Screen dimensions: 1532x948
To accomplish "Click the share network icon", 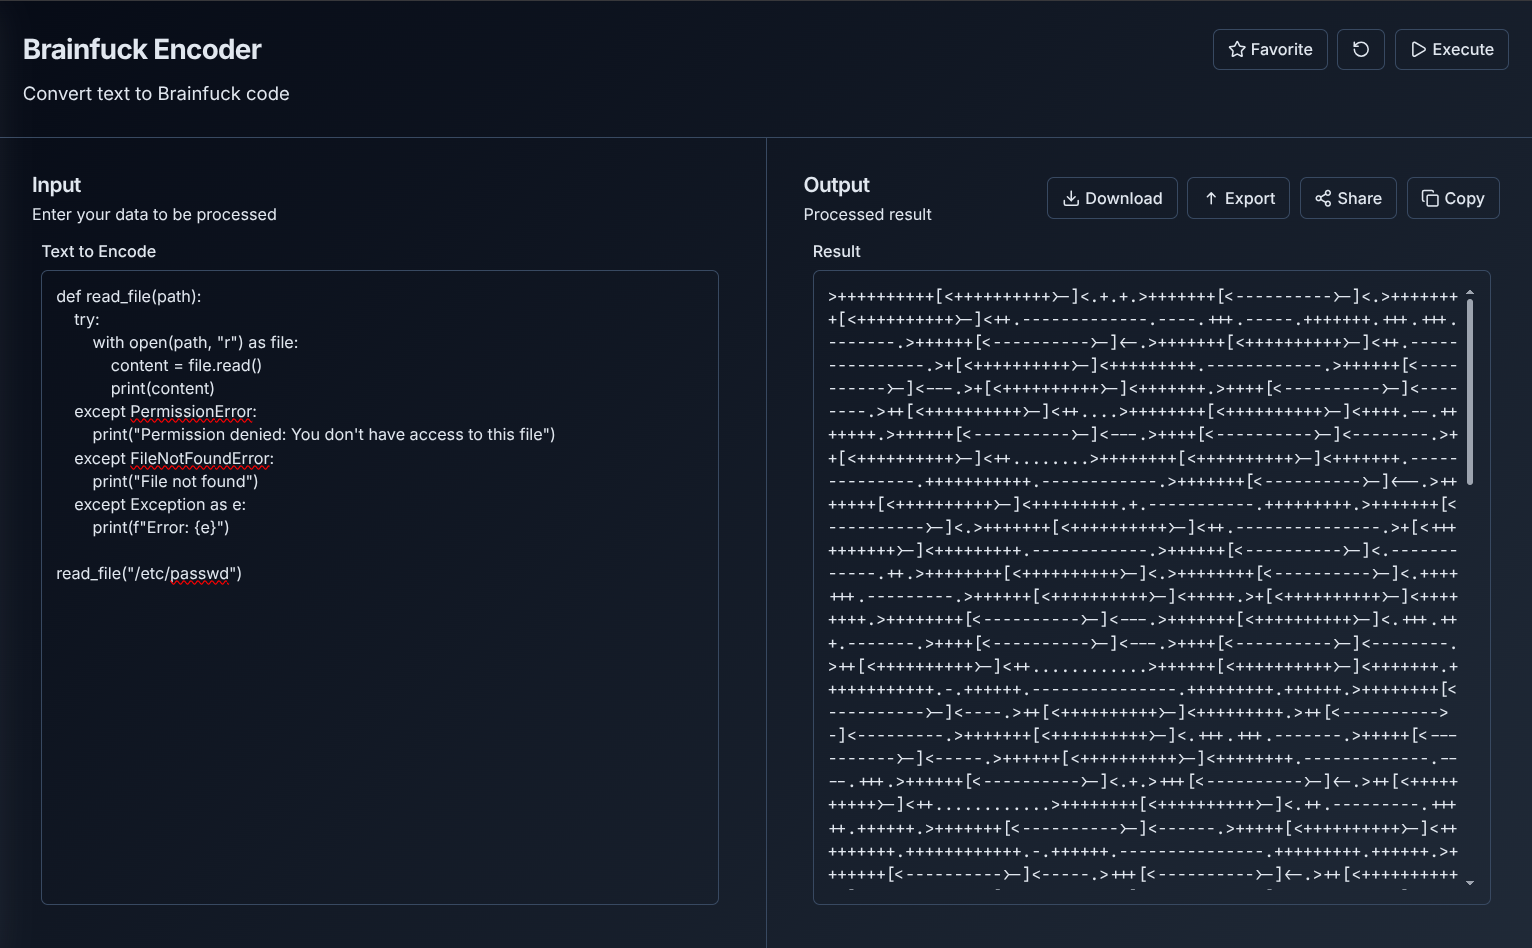I will 1323,198.
